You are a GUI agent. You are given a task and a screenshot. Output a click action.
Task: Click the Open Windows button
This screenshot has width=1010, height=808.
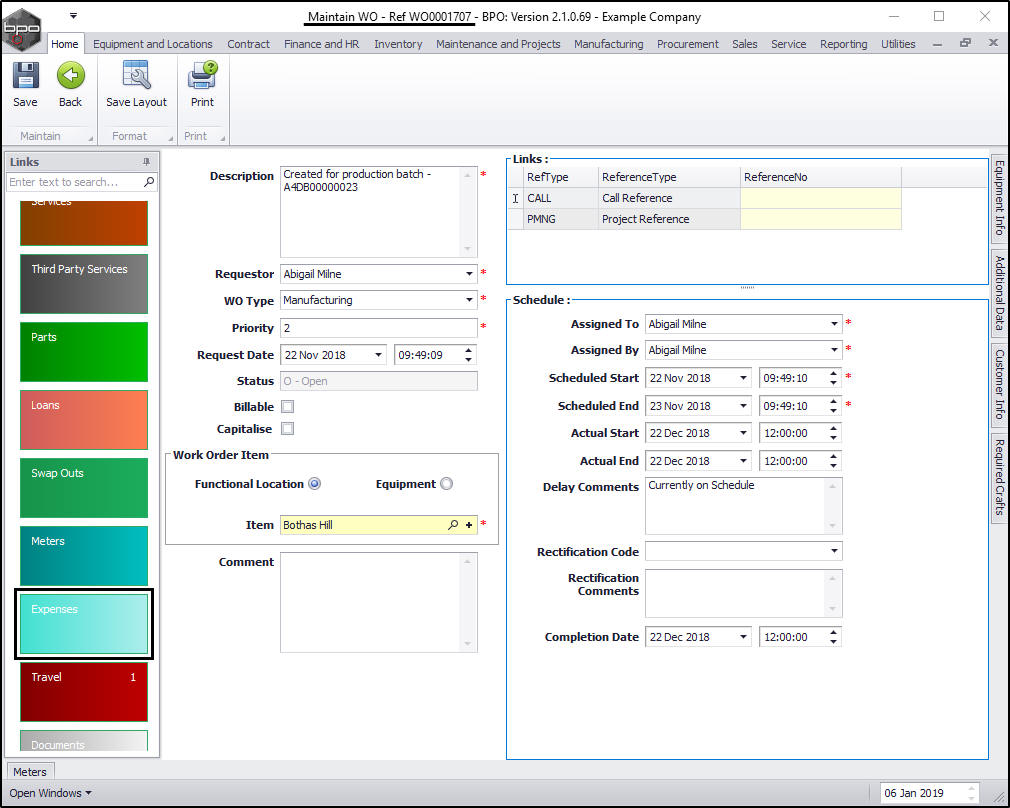[50, 793]
